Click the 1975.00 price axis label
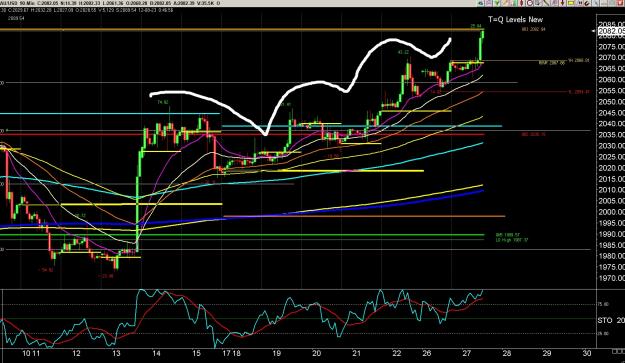The image size is (625, 363). tap(611, 267)
